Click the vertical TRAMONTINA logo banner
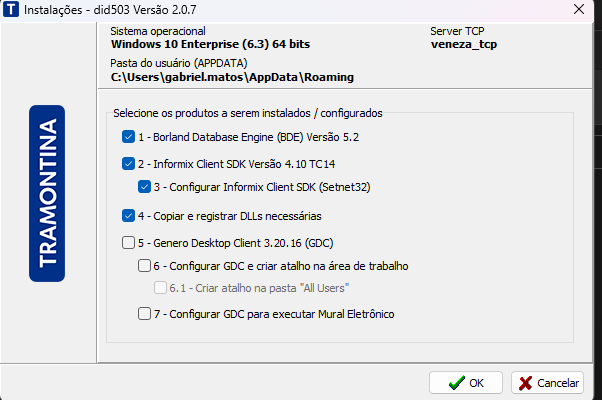602x400 pixels. point(47,193)
